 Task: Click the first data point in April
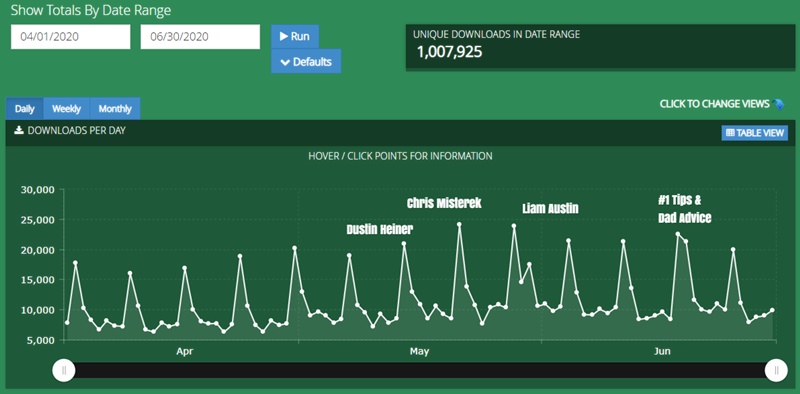[x=67, y=323]
